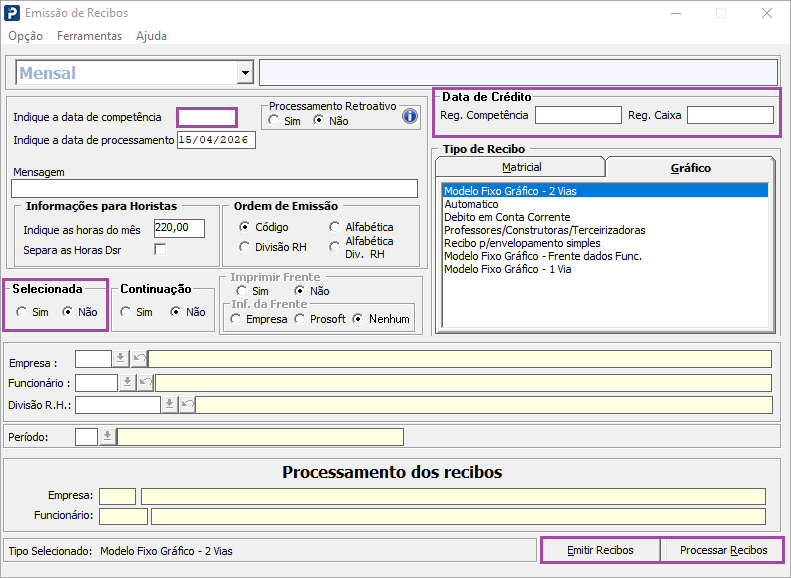Select Debito em Conta Corrente option
This screenshot has width=791, height=578.
pyautogui.click(x=605, y=217)
